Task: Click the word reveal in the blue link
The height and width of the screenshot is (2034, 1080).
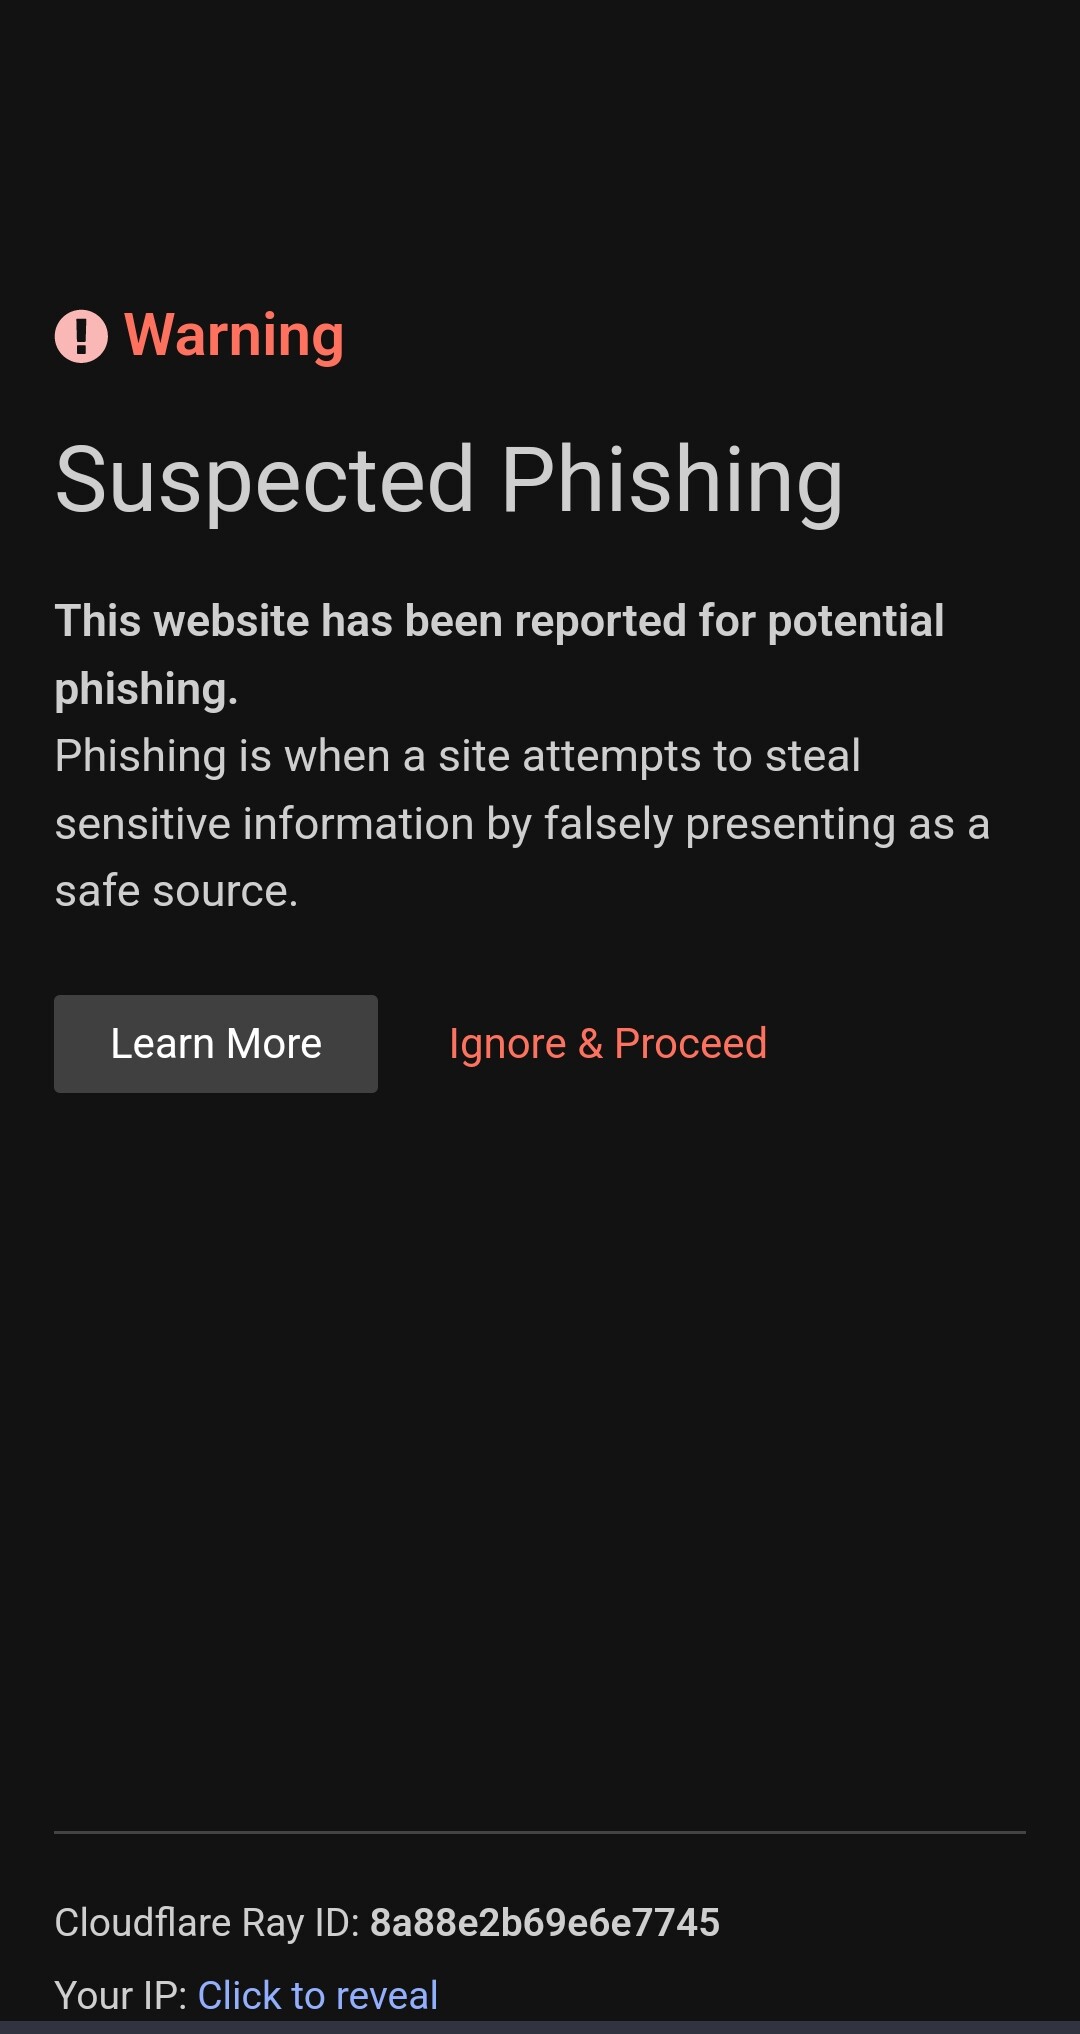Action: click(387, 1995)
